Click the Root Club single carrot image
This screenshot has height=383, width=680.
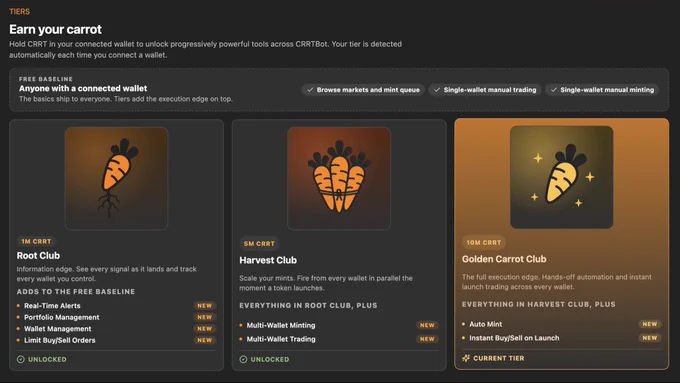(116, 178)
